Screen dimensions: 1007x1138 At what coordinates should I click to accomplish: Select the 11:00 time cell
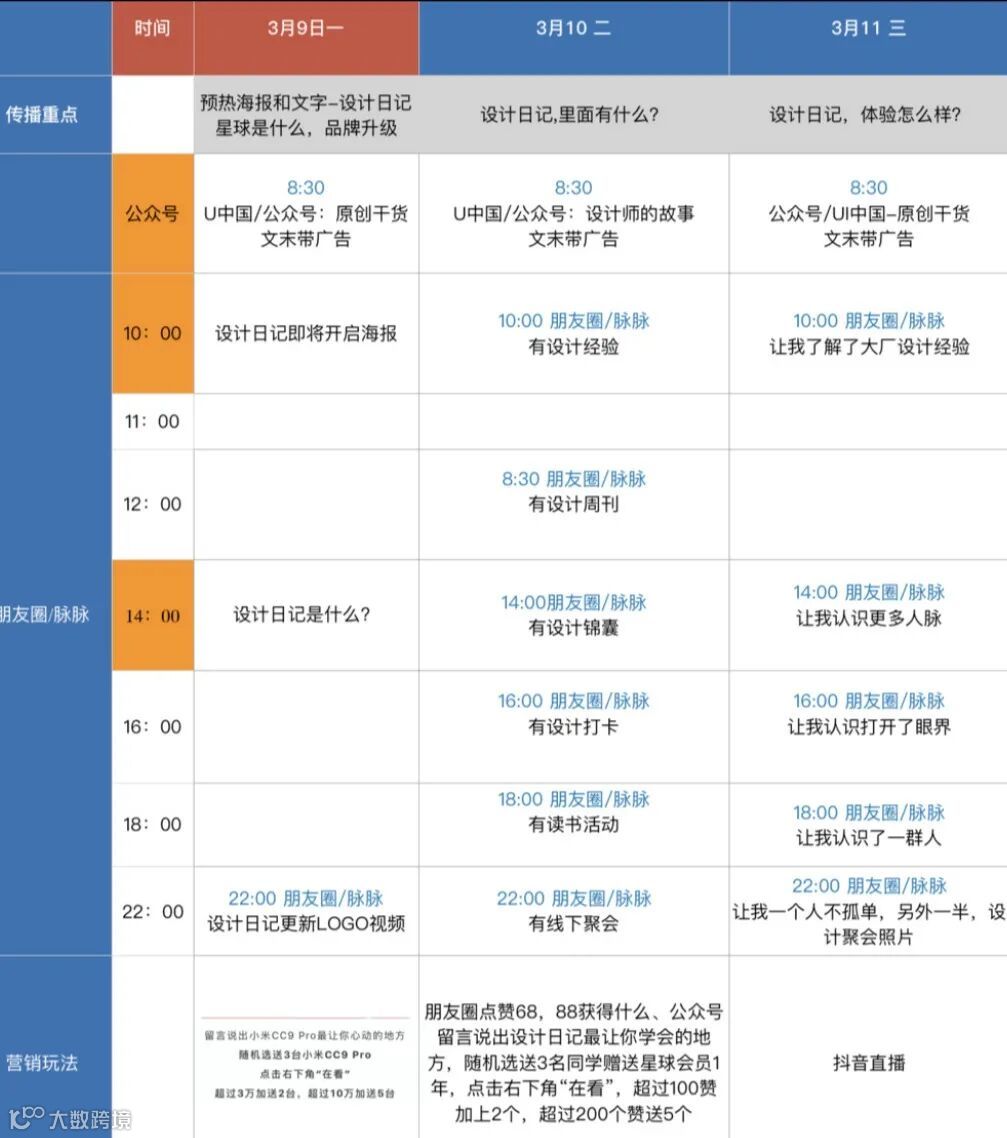(x=152, y=422)
